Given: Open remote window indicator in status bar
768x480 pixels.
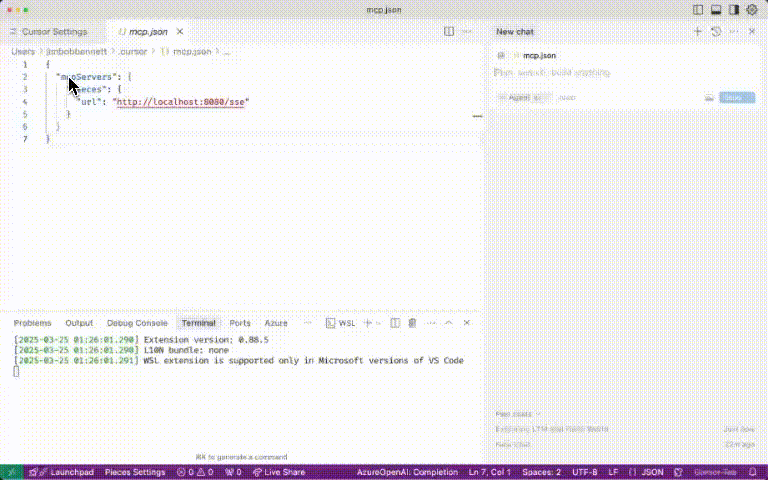Looking at the screenshot, I should (11, 472).
